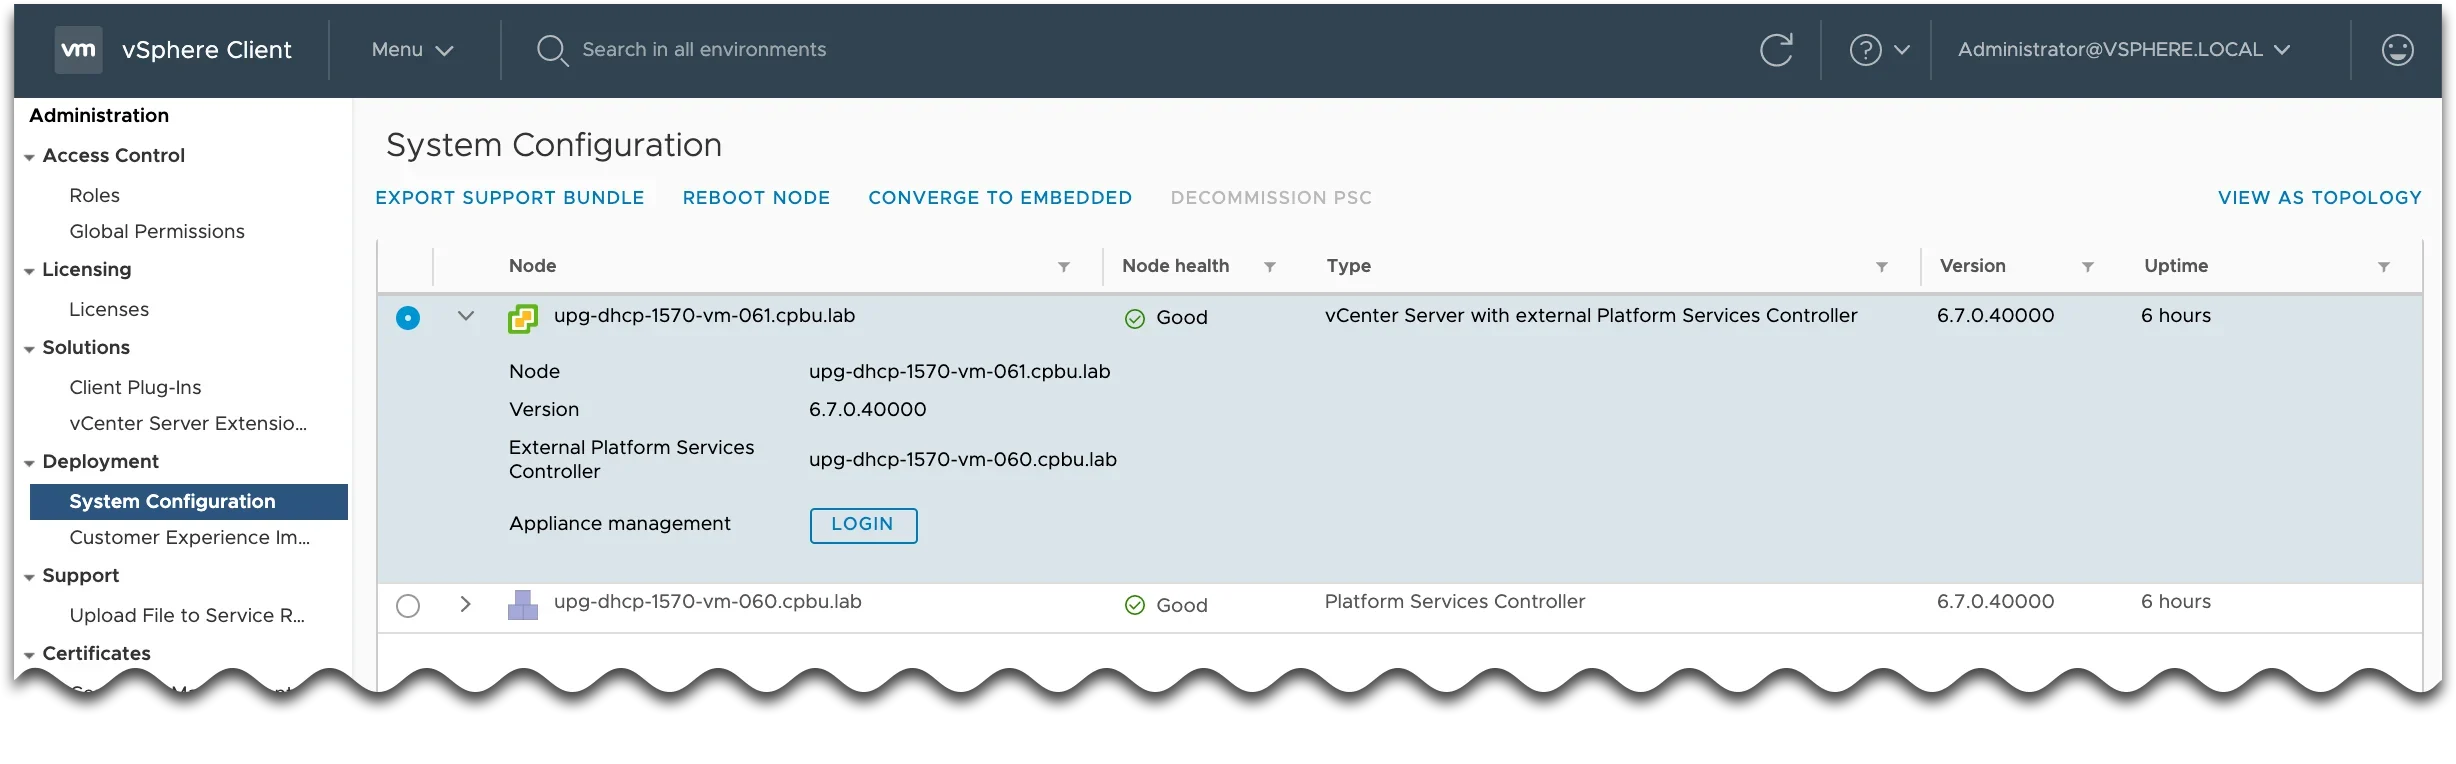Collapse details of upg-dhcp-1570-vm-061 row
Viewport: 2456px width, 764px height.
tap(466, 316)
